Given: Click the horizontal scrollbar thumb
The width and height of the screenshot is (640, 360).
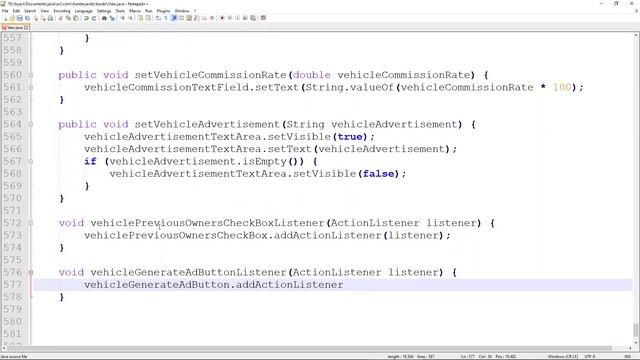Looking at the screenshot, I should pos(309,348).
